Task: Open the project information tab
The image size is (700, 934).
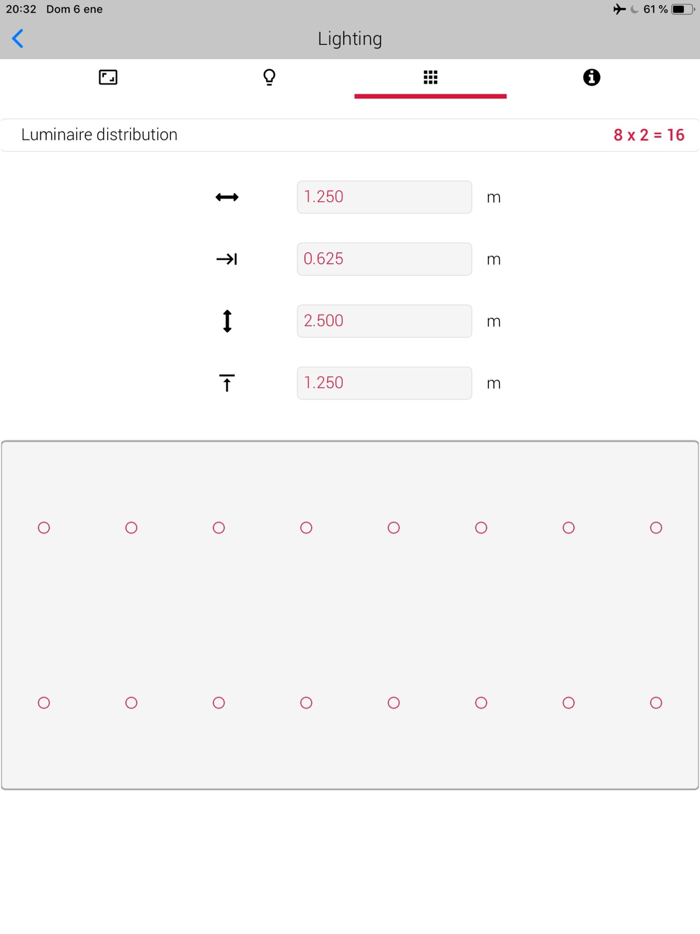Action: tap(591, 76)
